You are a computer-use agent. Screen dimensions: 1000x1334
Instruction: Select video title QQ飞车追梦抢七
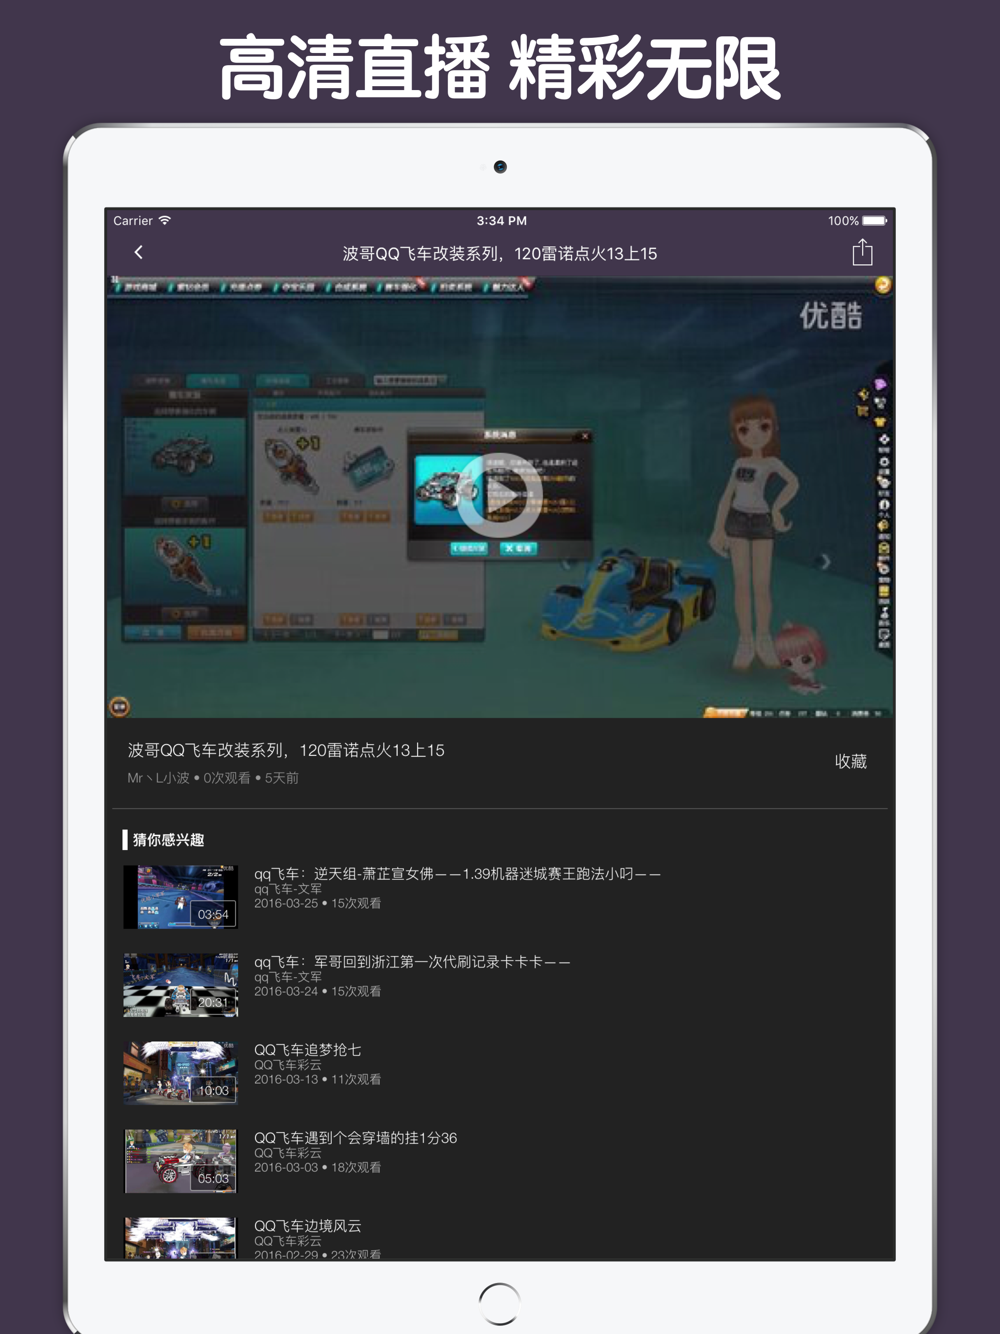(x=307, y=1050)
